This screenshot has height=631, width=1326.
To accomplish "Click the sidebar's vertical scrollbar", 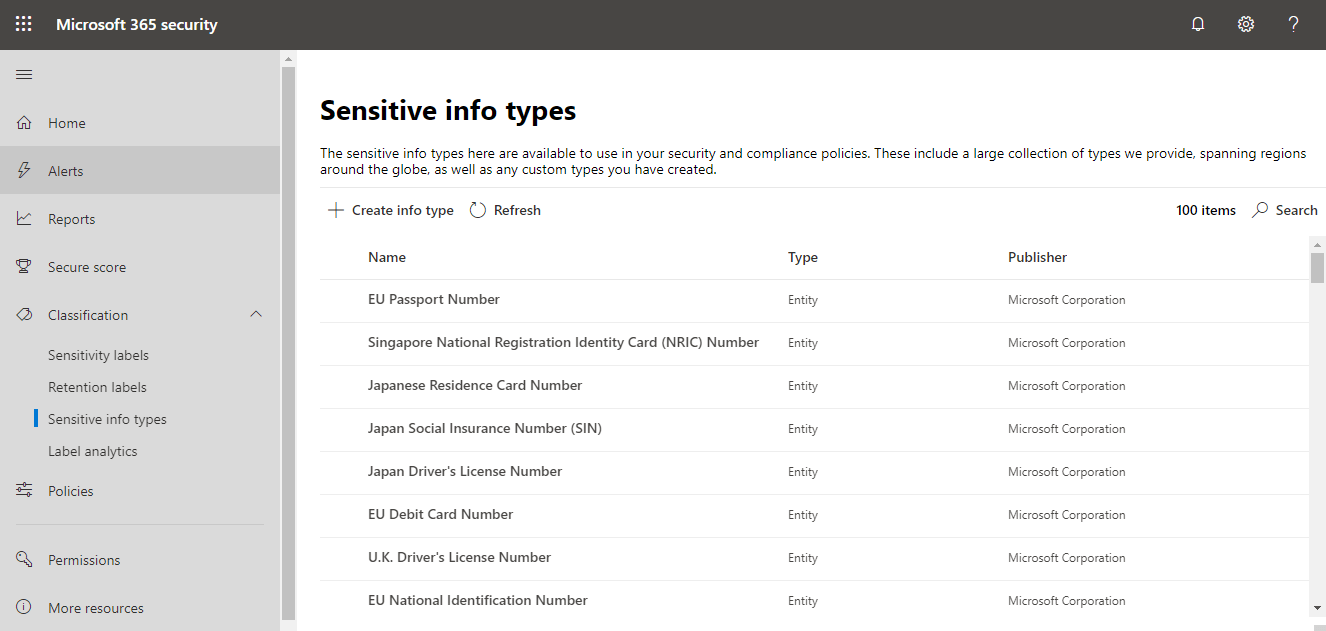I will tap(288, 343).
